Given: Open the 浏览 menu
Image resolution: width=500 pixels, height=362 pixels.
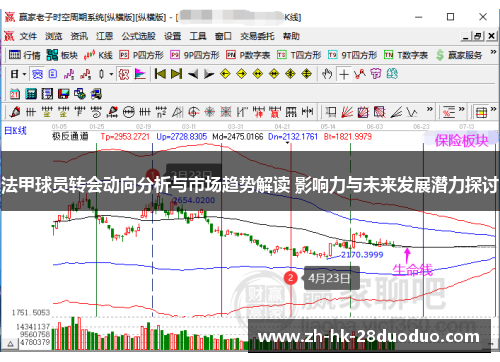Looking at the screenshot, I should (54, 36).
